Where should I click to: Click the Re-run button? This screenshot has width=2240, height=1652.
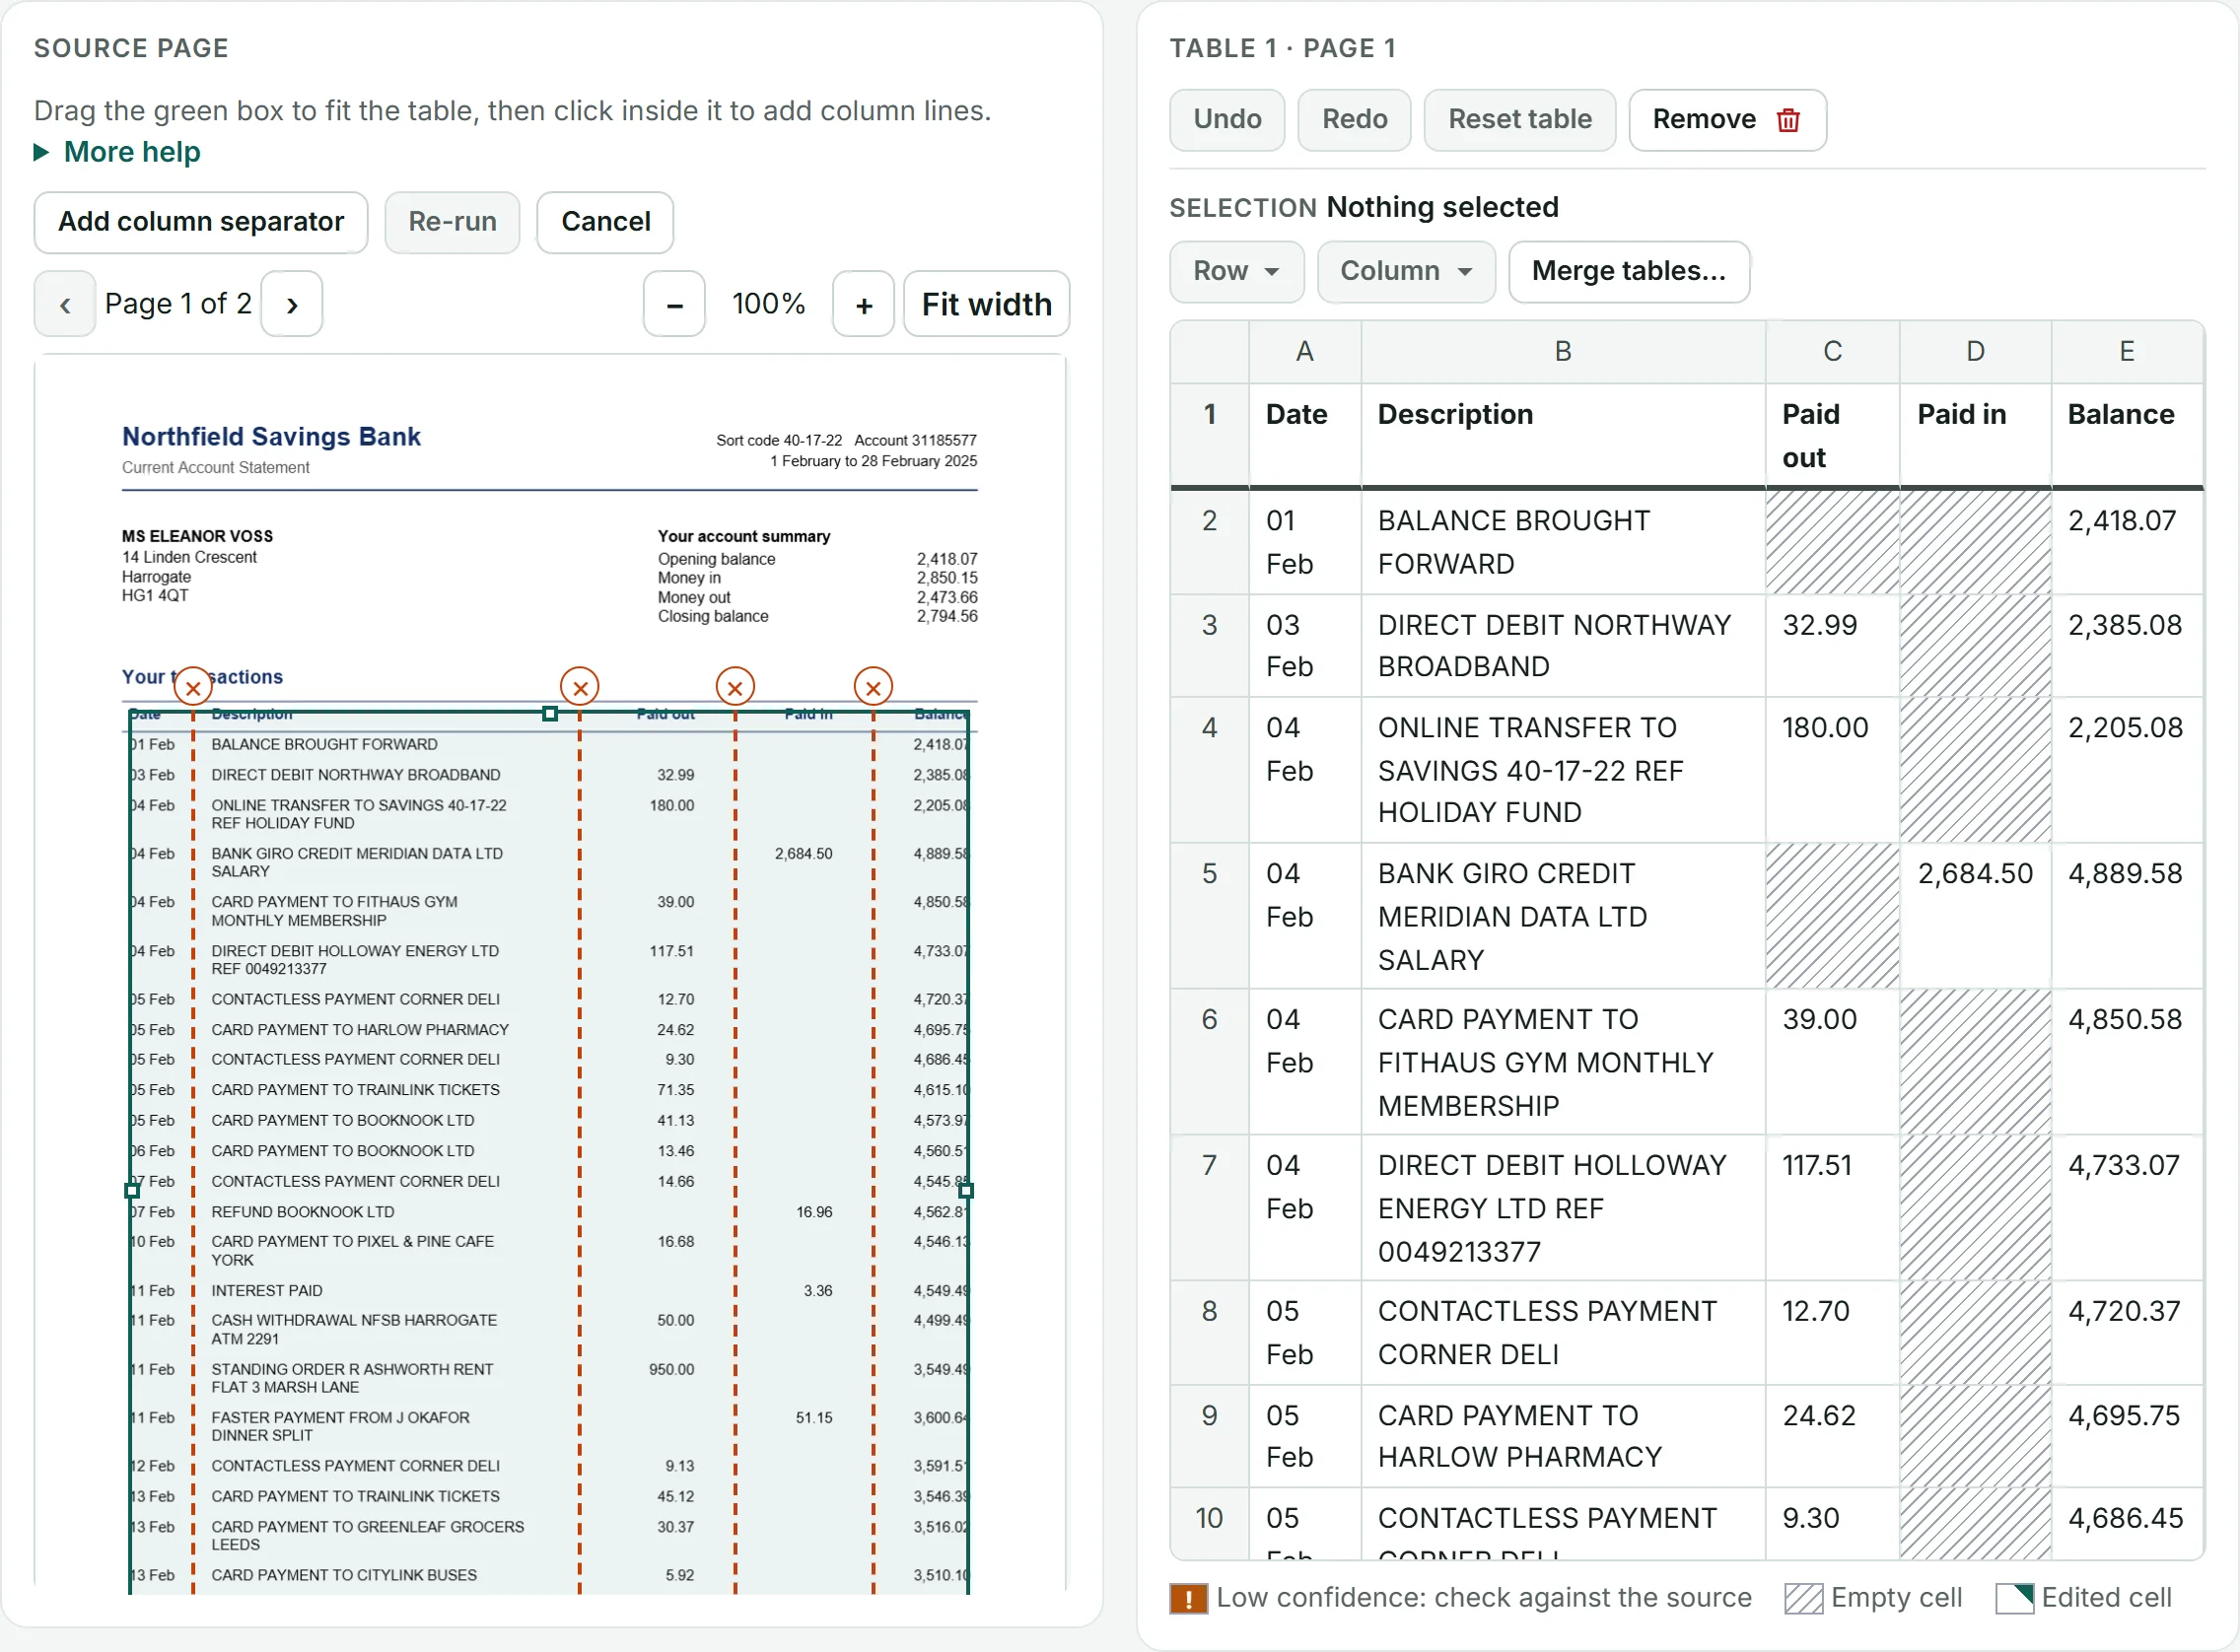tap(452, 222)
